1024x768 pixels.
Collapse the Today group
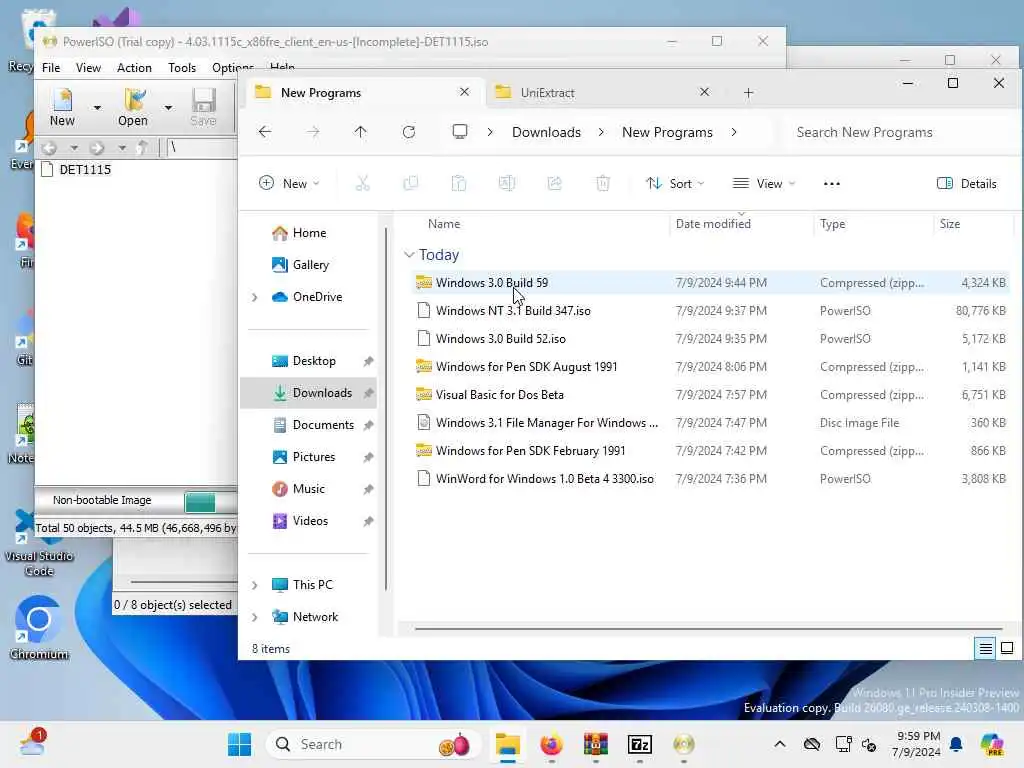(409, 255)
